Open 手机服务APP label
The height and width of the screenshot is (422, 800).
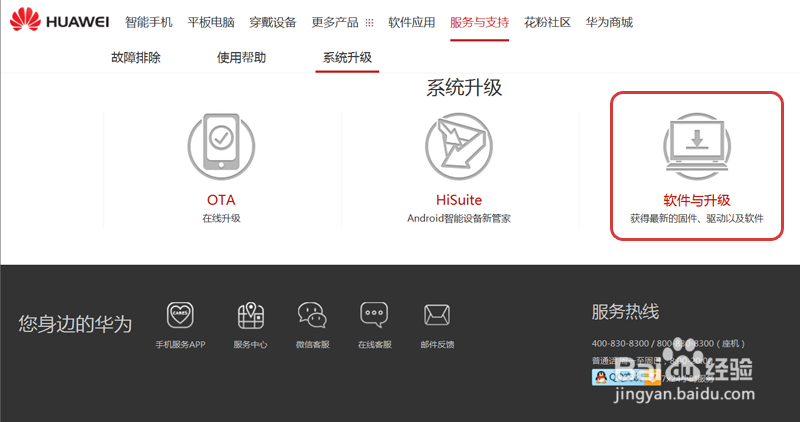(180, 344)
